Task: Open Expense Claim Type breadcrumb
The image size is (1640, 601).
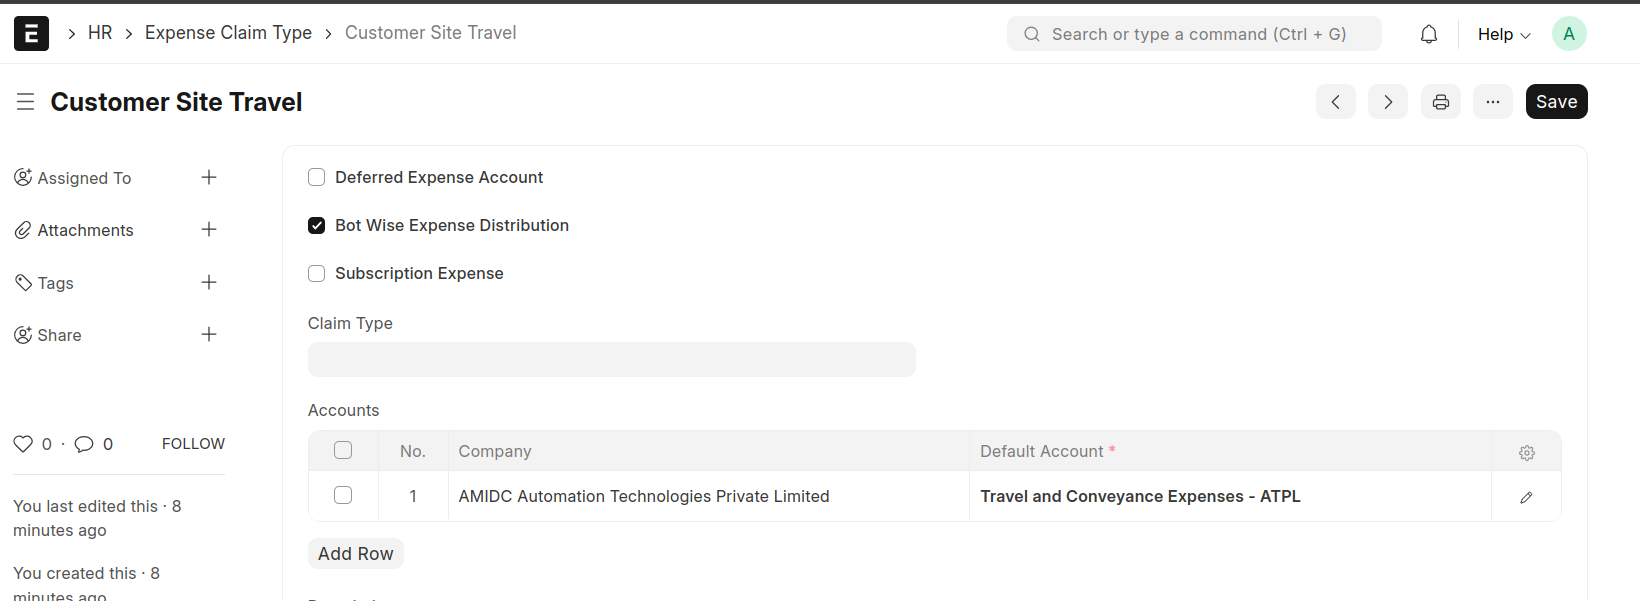Action: pyautogui.click(x=228, y=33)
